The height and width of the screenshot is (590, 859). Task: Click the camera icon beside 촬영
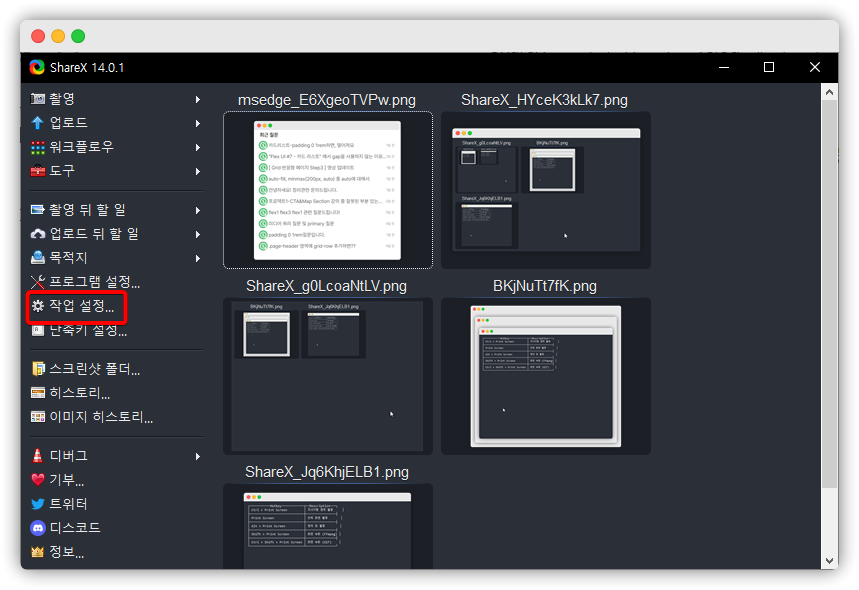click(37, 99)
